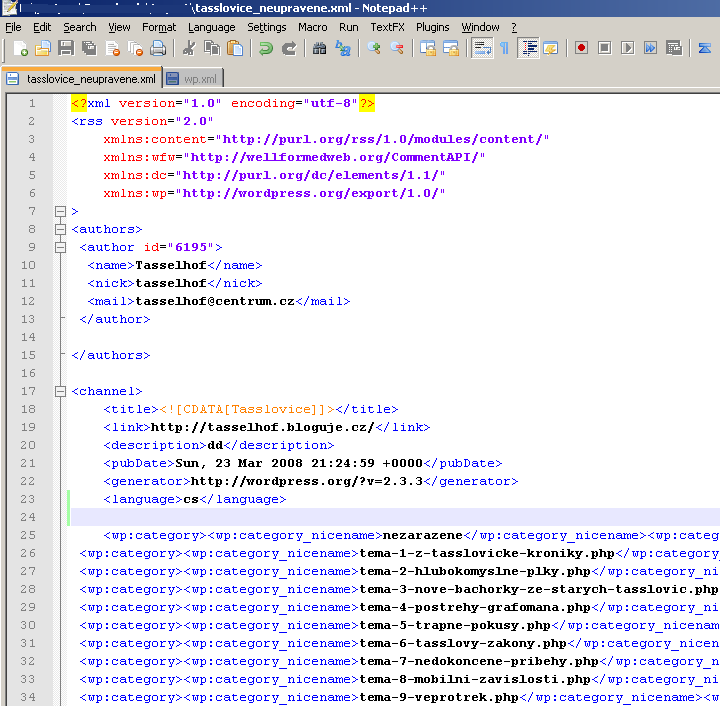Viewport: 720px width, 706px height.
Task: Collapse the authors fold marker
Action: coord(60,229)
